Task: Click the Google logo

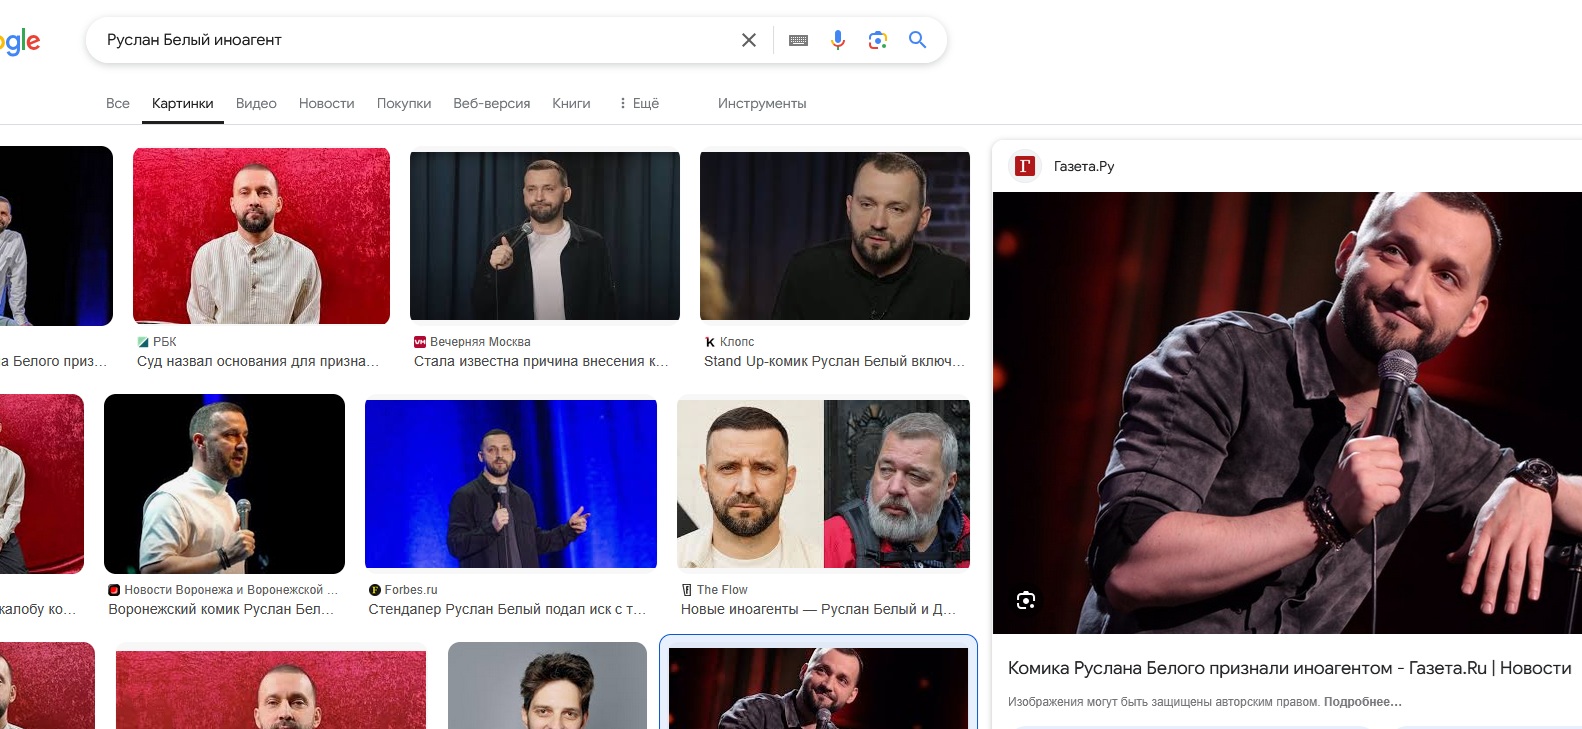Action: 20,41
